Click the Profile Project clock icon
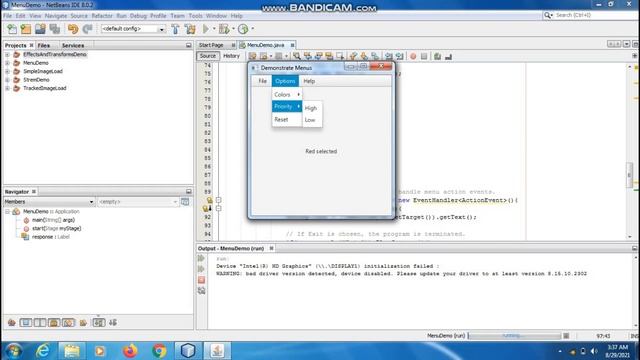The image size is (640, 360). tap(243, 29)
